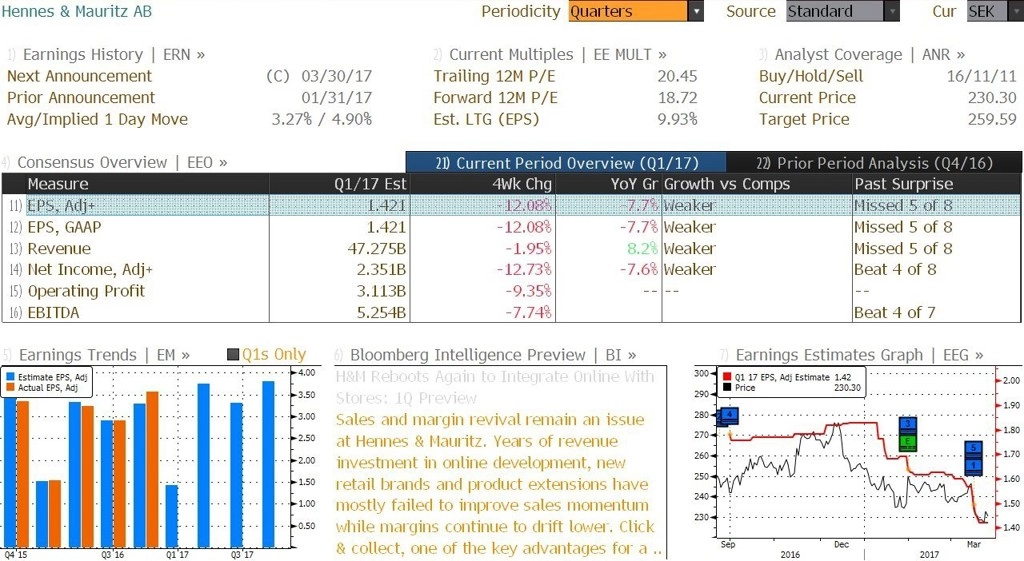1024x561 pixels.
Task: Open the Periodicity Quarters dropdown
Action: pos(636,11)
